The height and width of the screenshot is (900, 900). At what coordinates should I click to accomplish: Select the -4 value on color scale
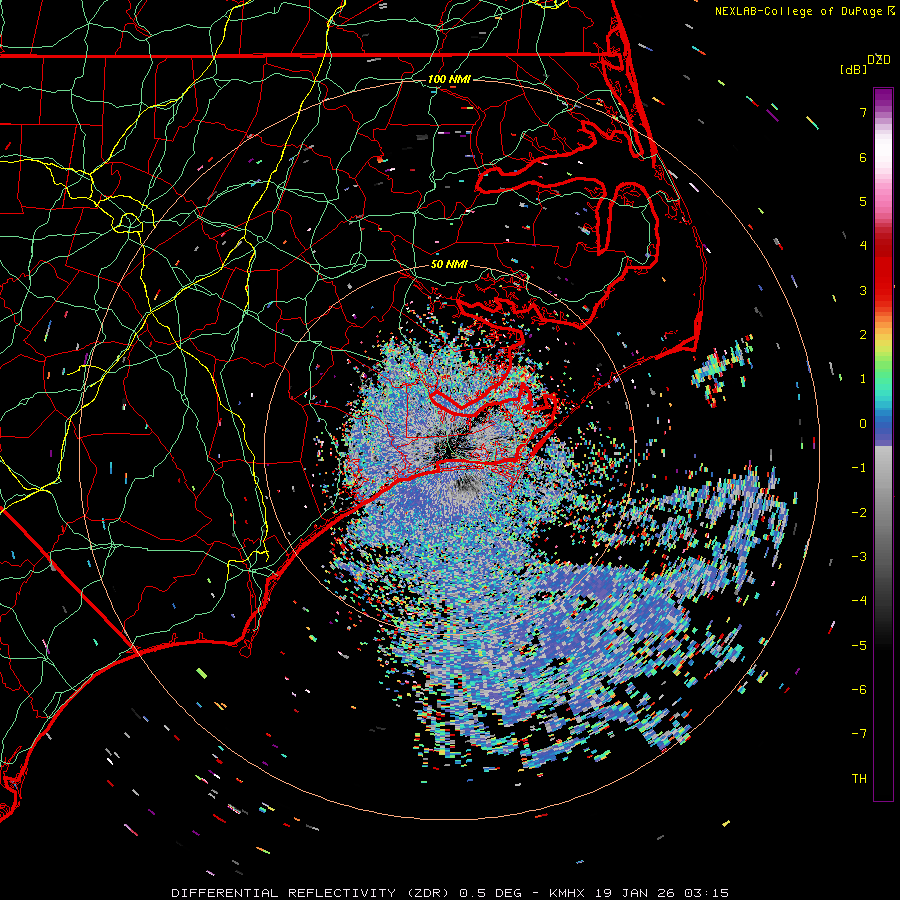(859, 601)
